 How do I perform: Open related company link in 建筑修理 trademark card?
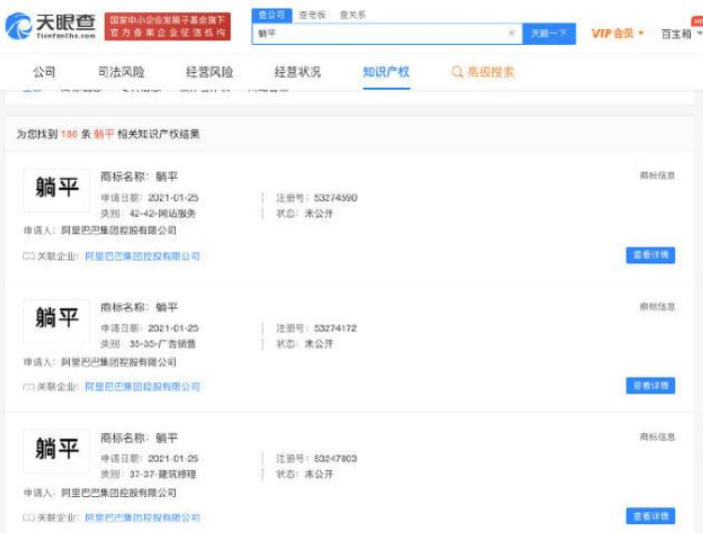tap(142, 517)
